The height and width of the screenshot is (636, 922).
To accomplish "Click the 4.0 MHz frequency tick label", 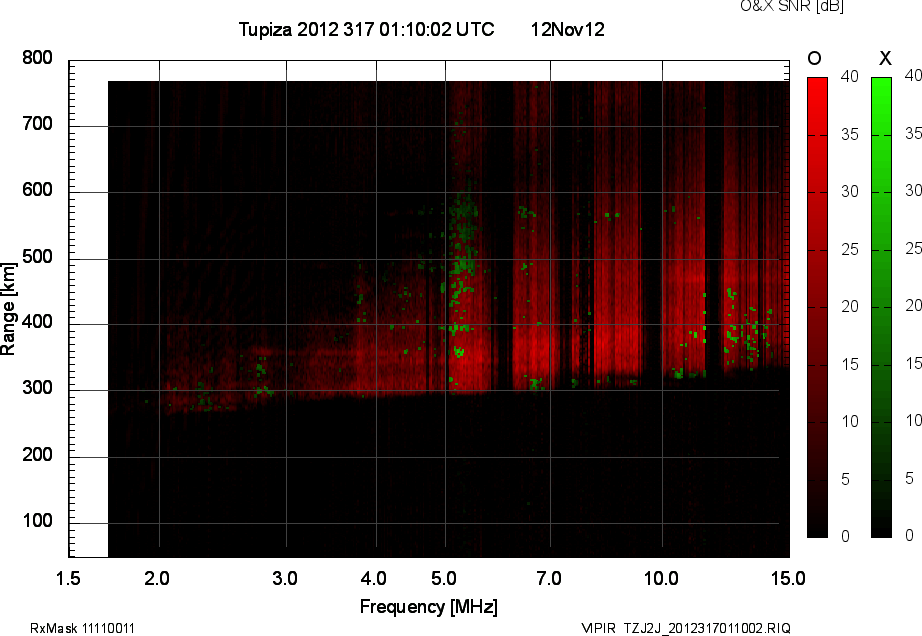I will pos(374,579).
